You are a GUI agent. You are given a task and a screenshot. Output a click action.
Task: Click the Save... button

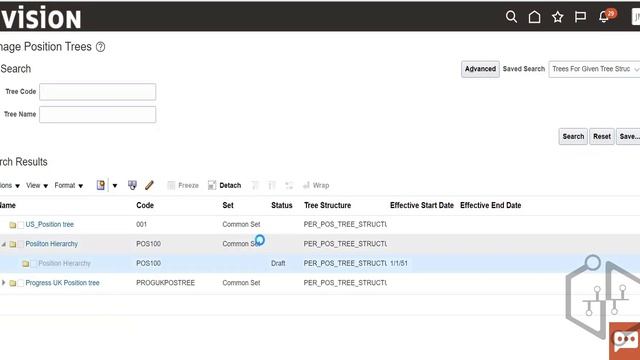click(628, 136)
